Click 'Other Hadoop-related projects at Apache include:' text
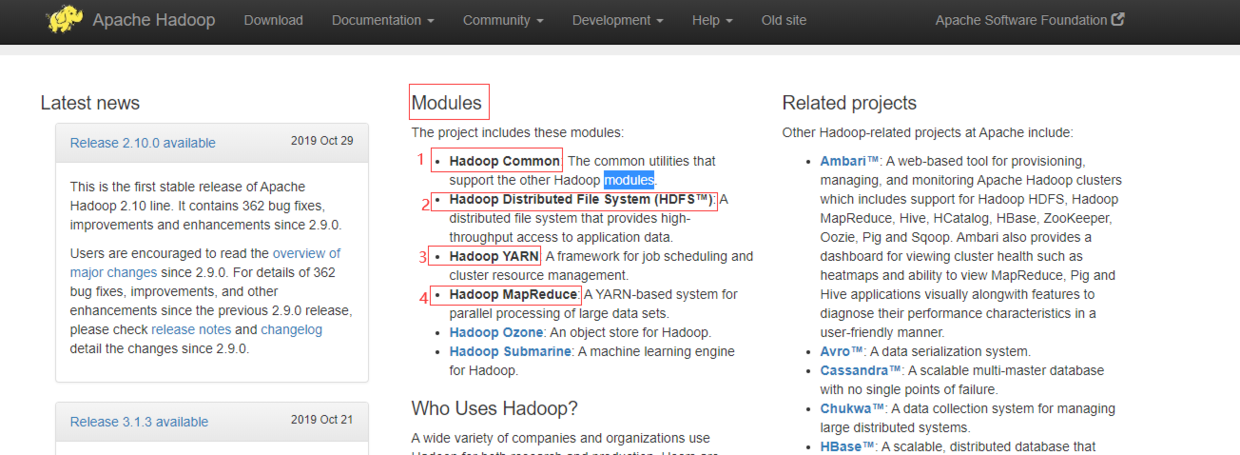This screenshot has height=455, width=1240. coord(928,132)
